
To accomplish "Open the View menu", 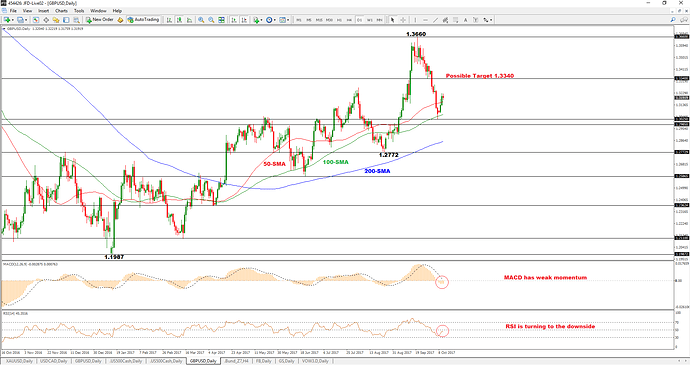I will pyautogui.click(x=27, y=11).
